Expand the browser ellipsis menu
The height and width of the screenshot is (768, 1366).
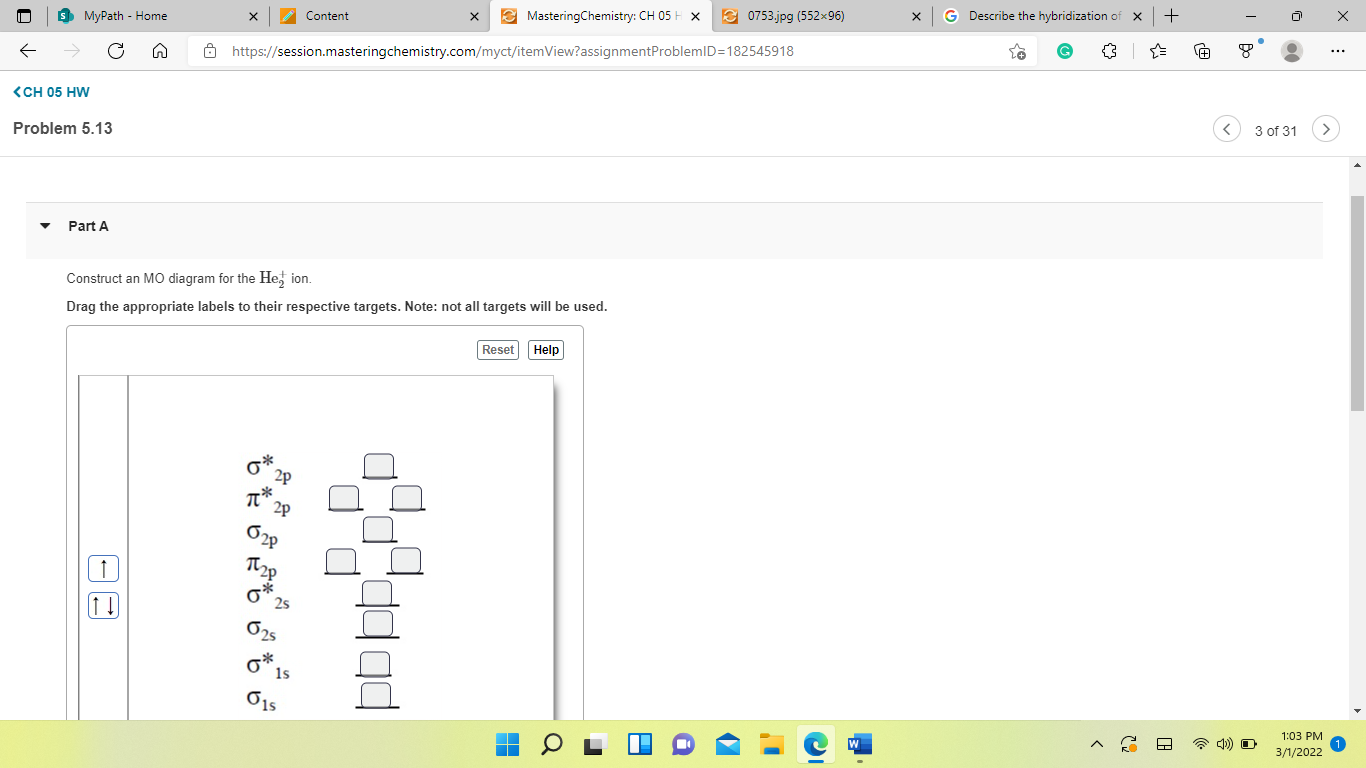[x=1337, y=51]
